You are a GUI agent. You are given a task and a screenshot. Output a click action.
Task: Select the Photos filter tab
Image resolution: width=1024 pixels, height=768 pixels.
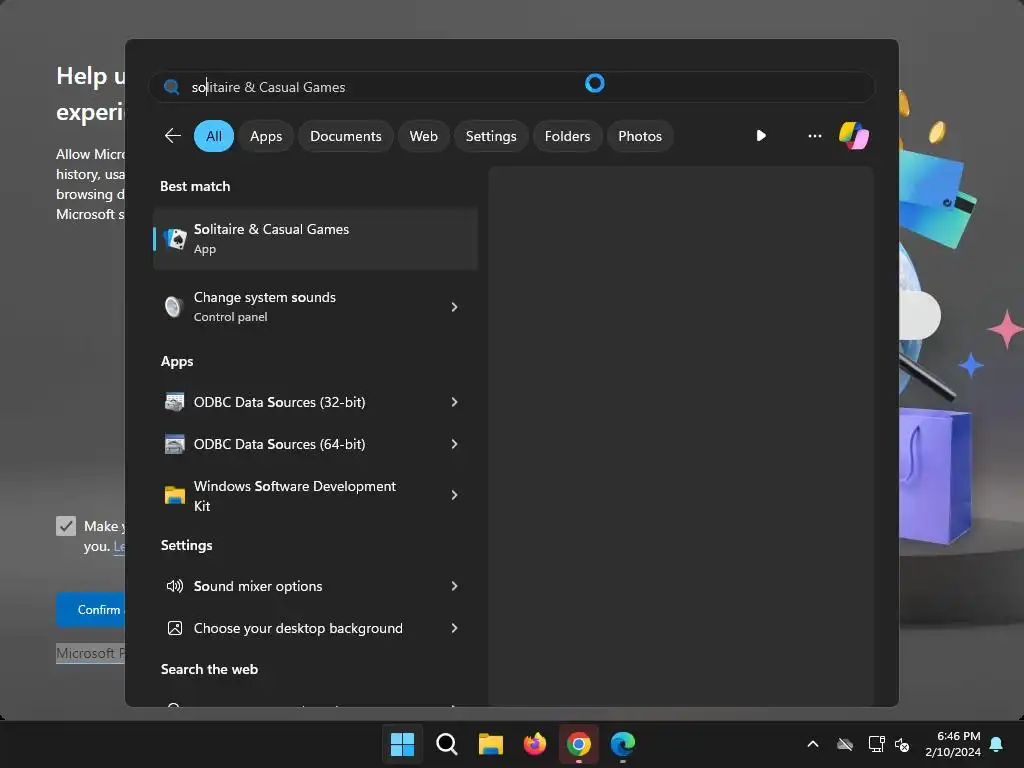coord(640,136)
